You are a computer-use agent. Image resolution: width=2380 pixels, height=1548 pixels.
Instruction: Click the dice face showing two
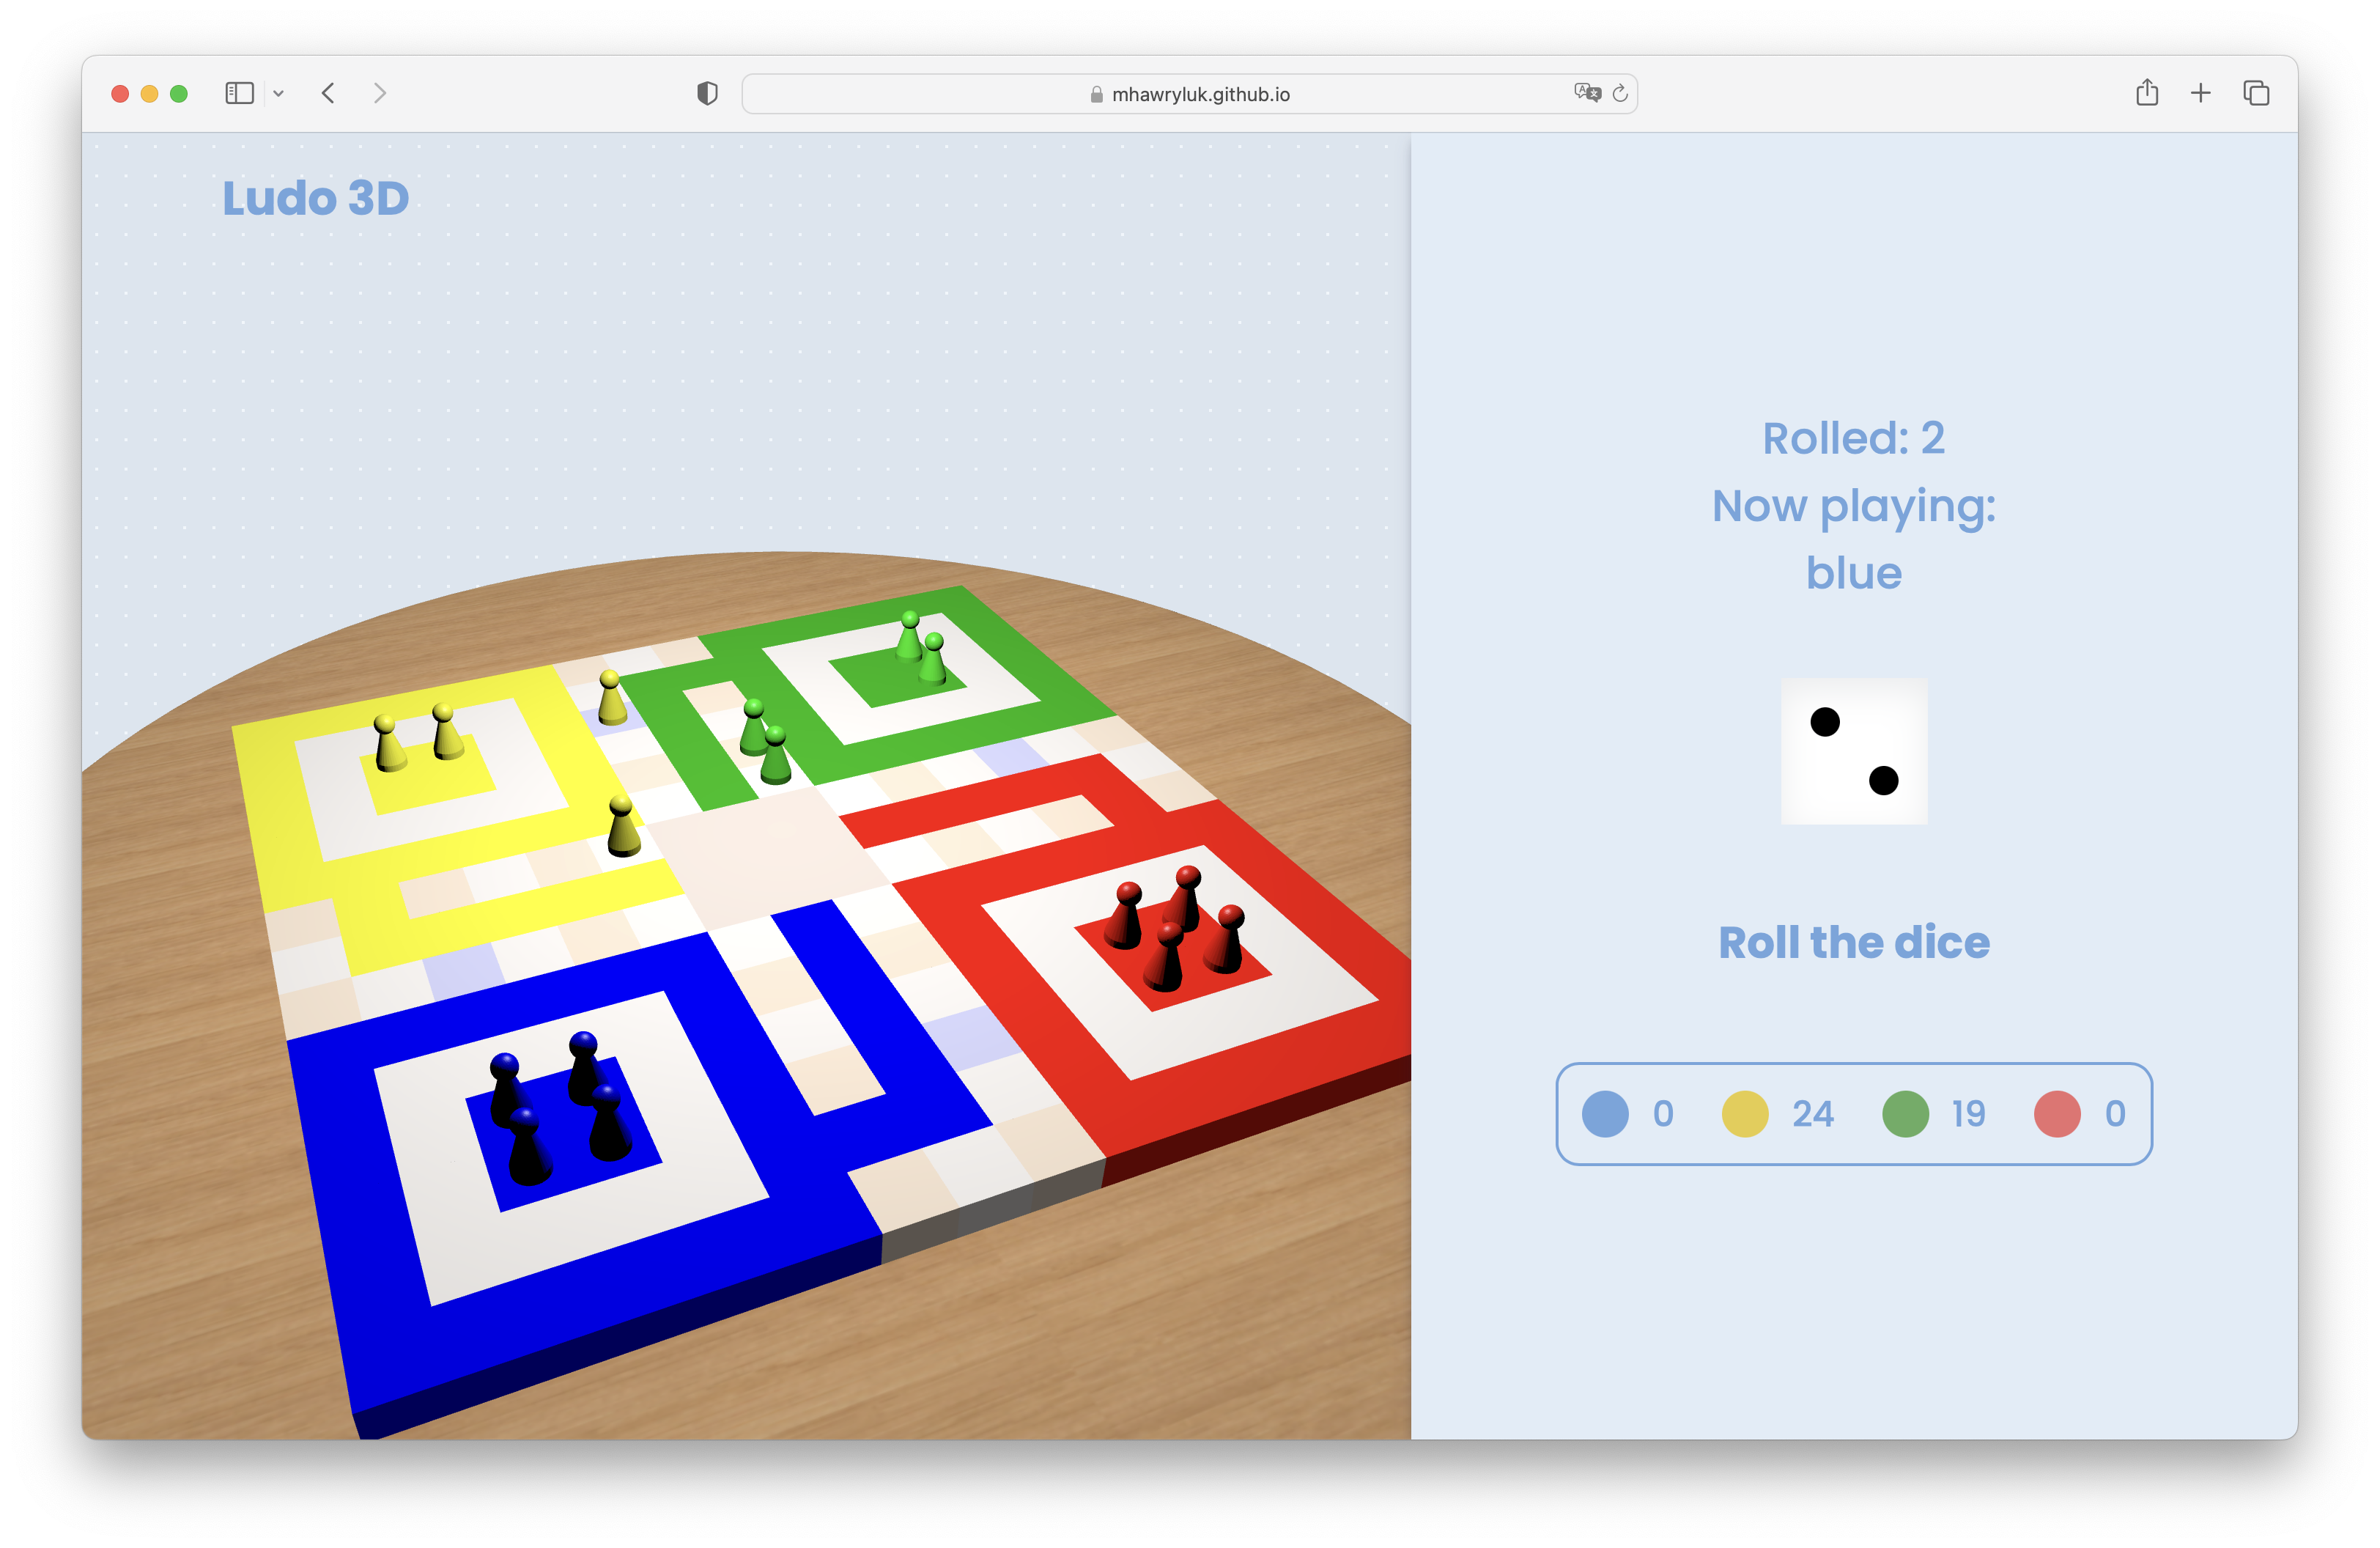(1853, 751)
